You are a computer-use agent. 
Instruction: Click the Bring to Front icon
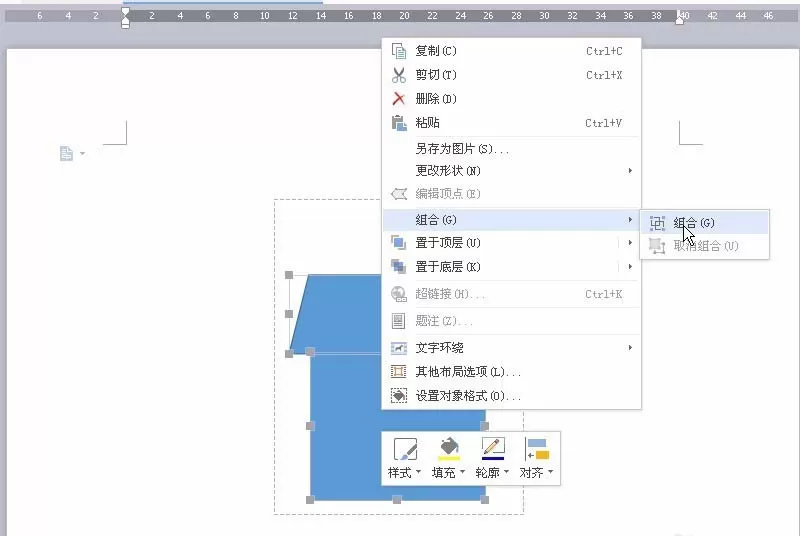tap(398, 243)
